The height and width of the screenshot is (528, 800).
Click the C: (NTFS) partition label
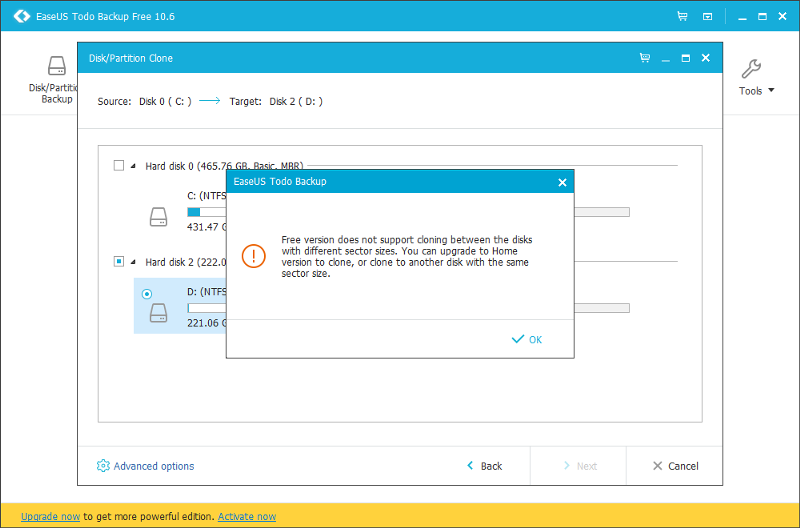207,195
